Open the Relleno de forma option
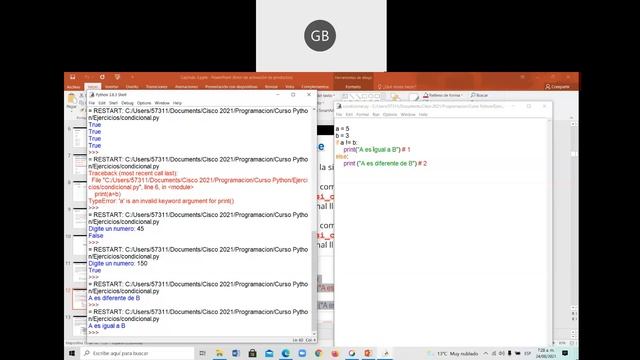The image size is (640, 360). click(443, 95)
